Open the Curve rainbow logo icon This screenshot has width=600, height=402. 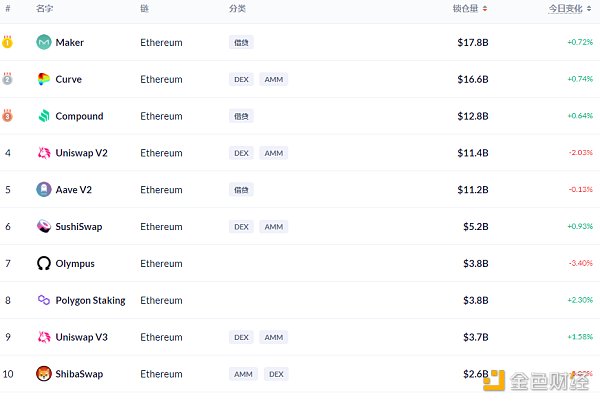pyautogui.click(x=44, y=79)
